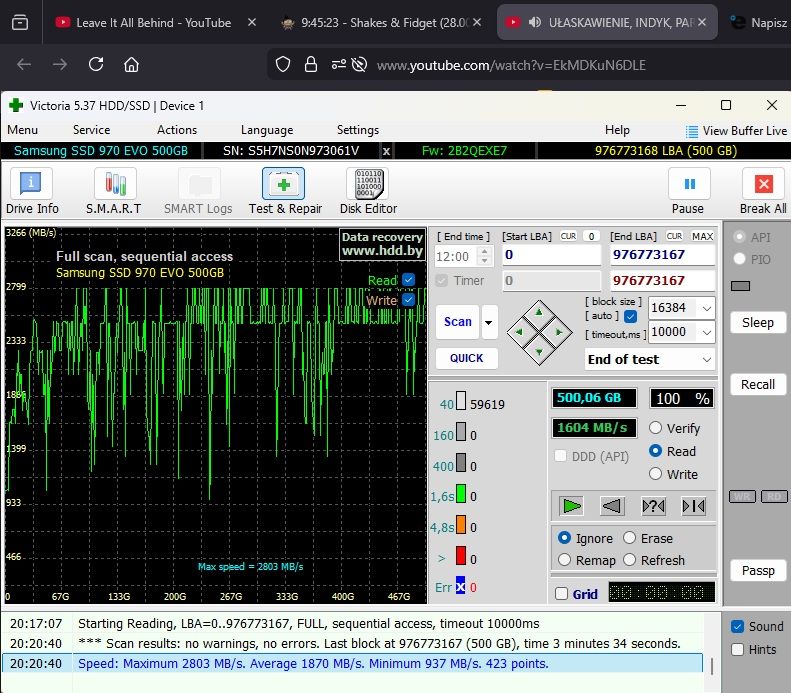The image size is (791, 693).
Task: Click the Scan button
Action: 458,322
